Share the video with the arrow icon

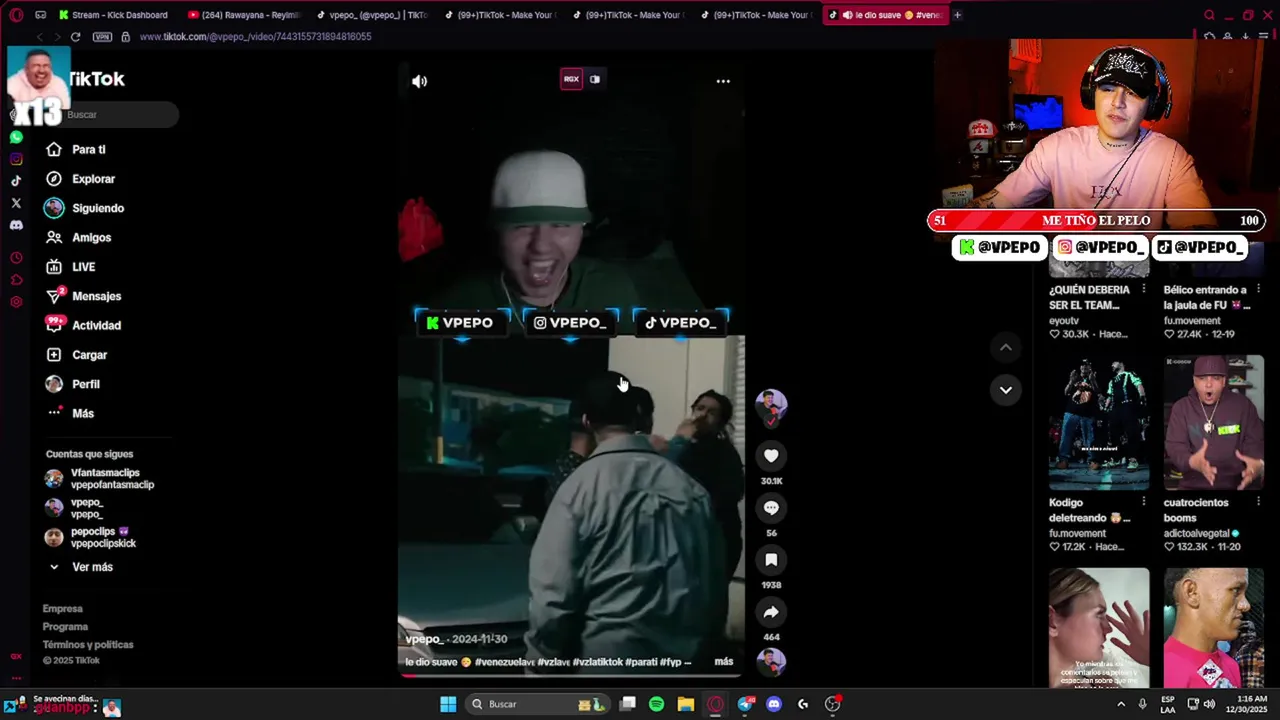point(771,612)
